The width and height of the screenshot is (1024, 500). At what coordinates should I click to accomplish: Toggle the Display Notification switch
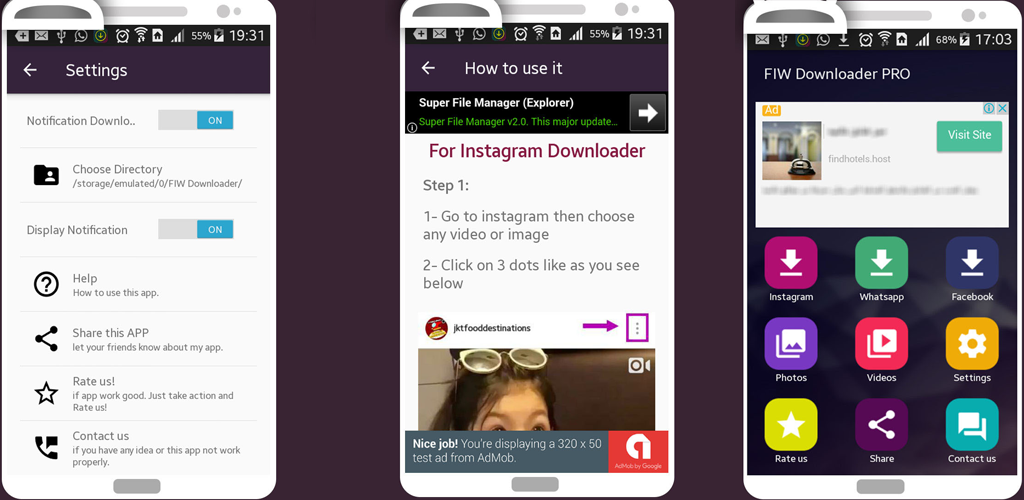click(196, 229)
